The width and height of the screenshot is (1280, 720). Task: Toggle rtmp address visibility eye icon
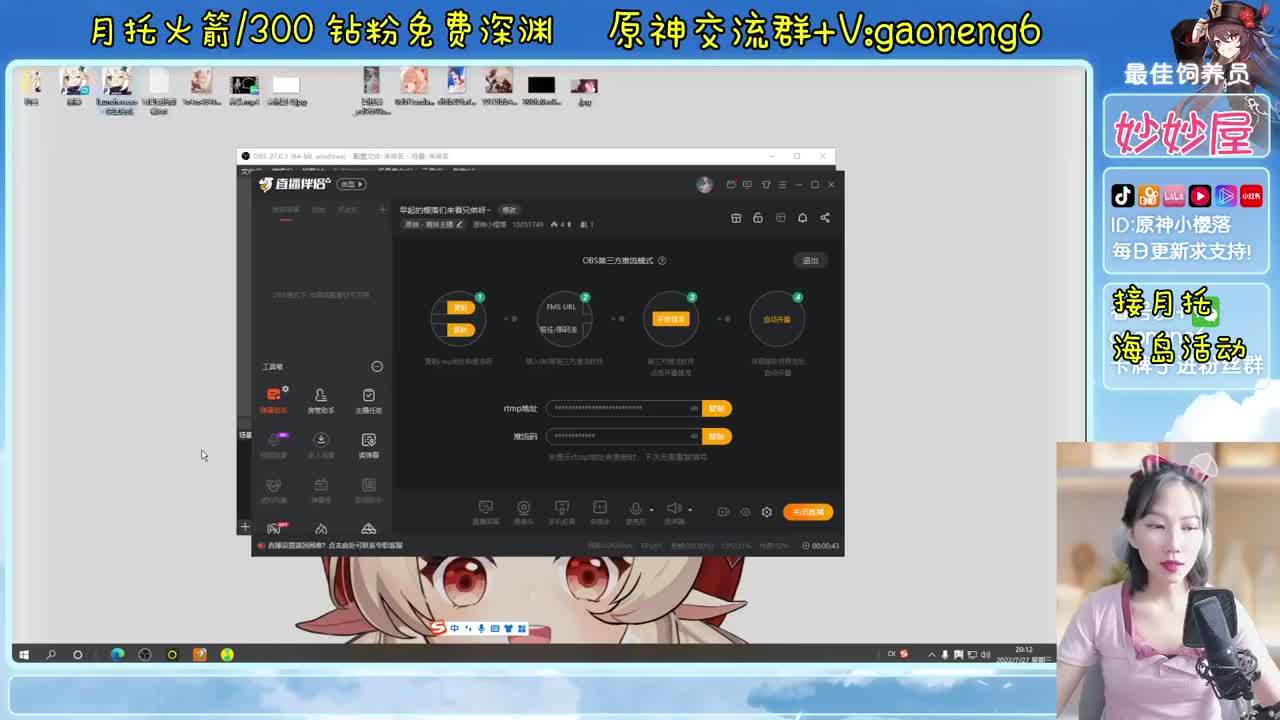694,408
